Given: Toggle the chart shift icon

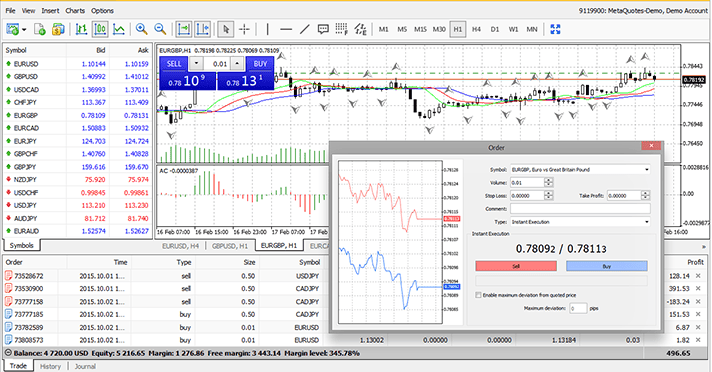Looking at the screenshot, I should pyautogui.click(x=203, y=30).
